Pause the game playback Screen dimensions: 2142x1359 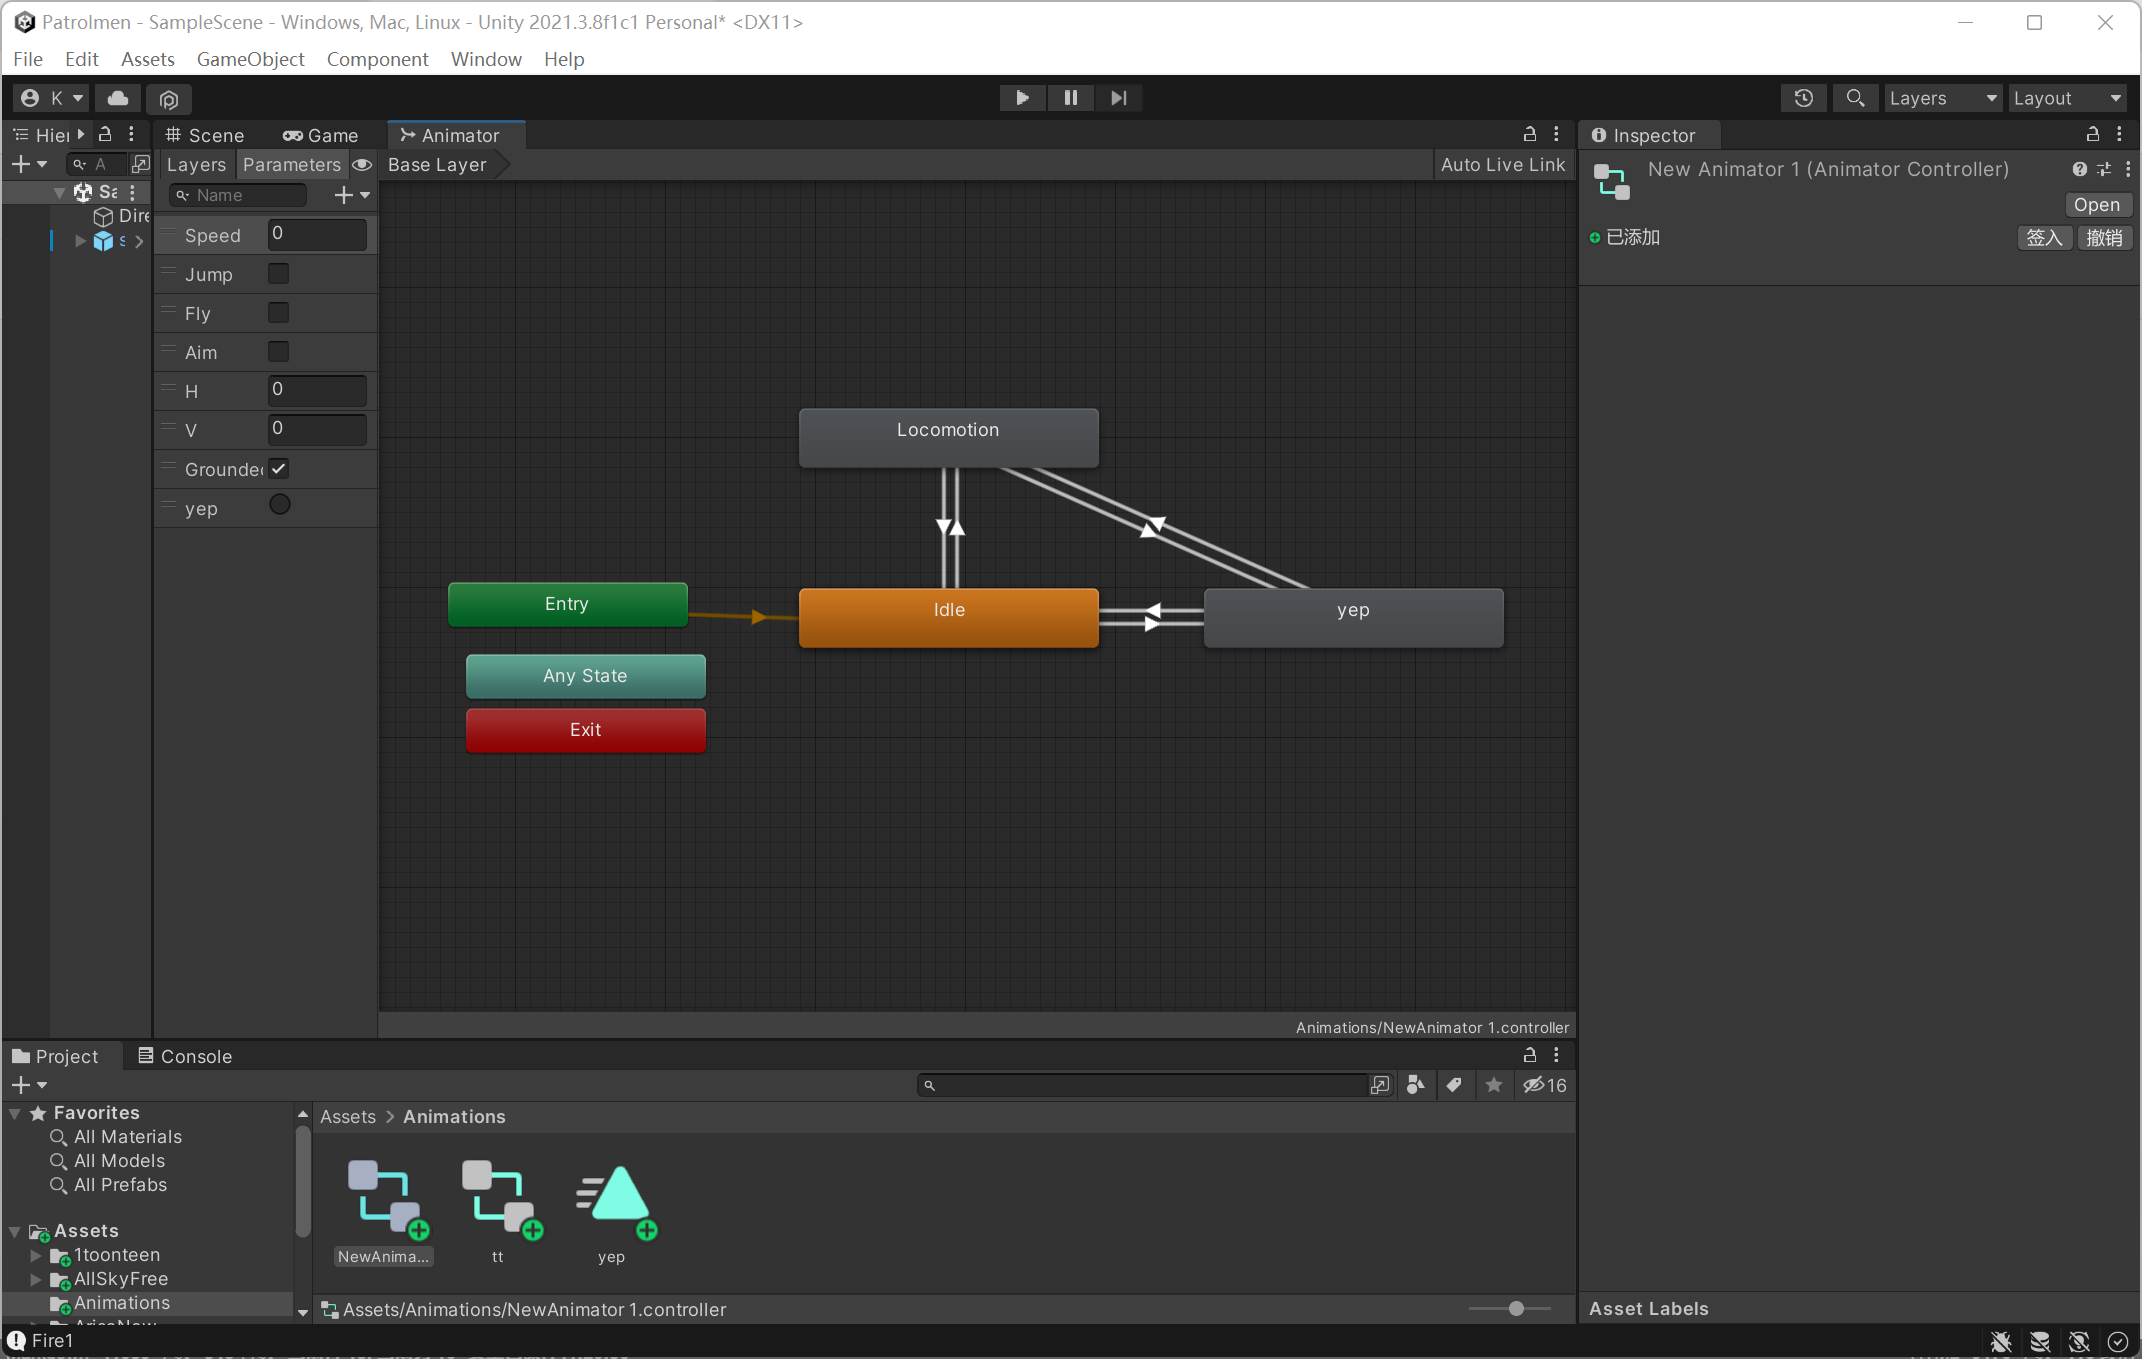[x=1070, y=98]
